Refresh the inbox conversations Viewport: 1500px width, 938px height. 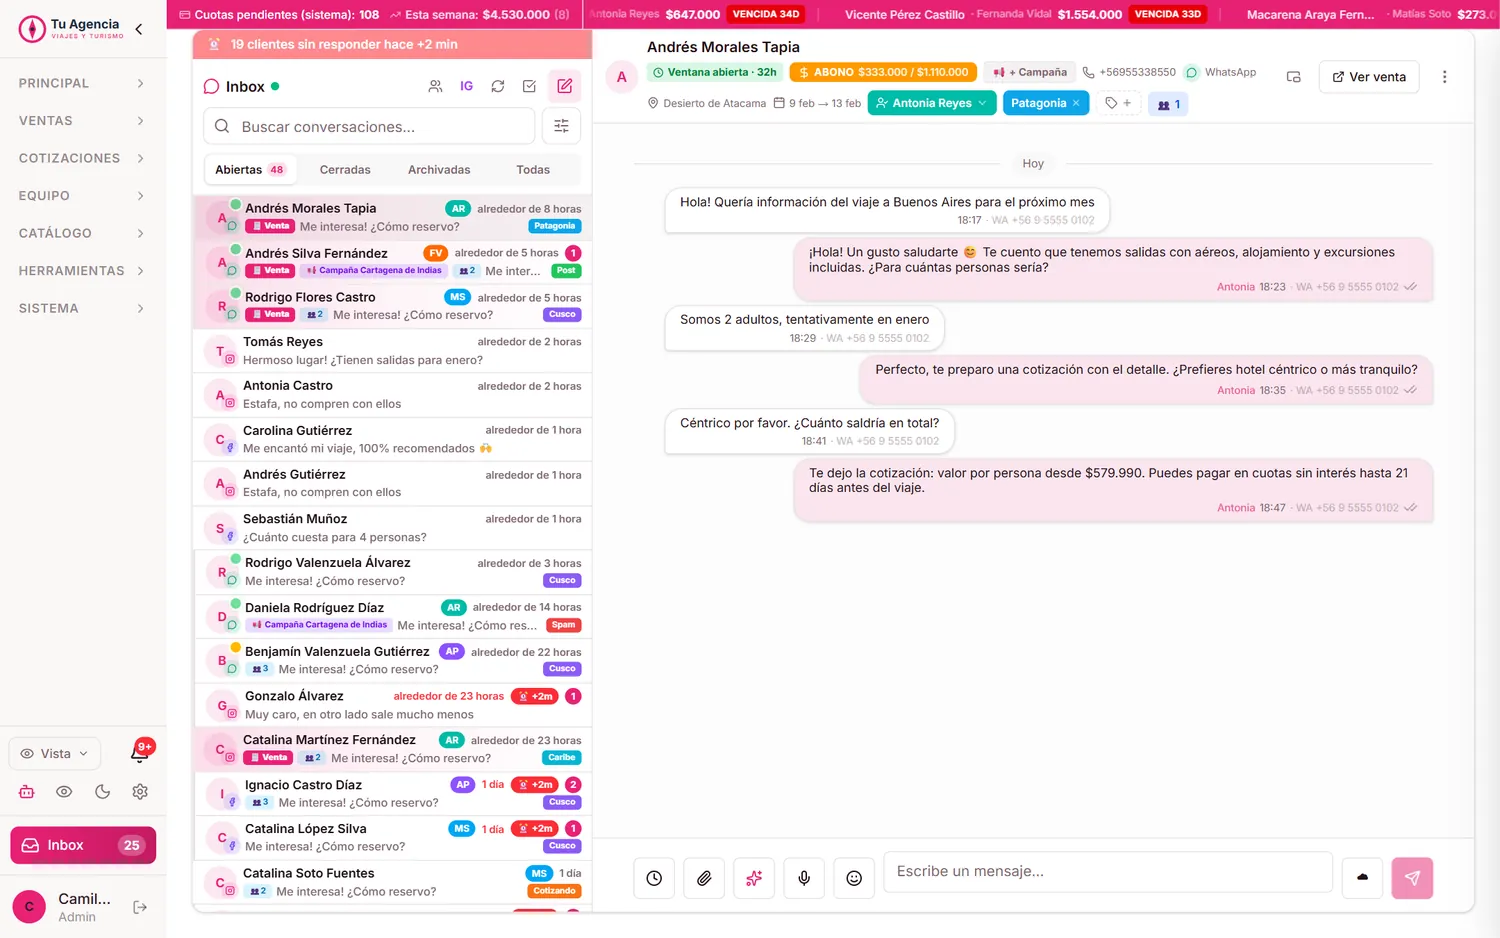[x=497, y=87]
